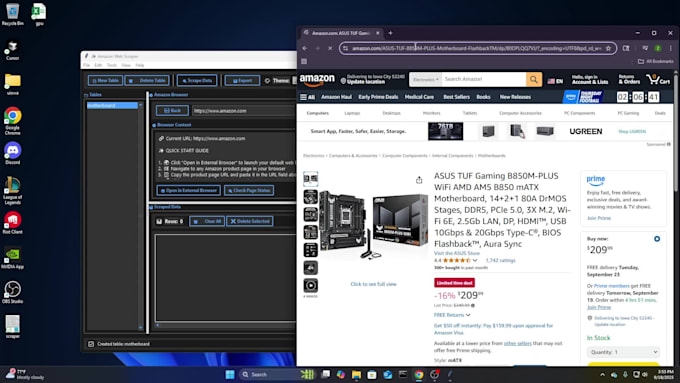Select the motherboard table in Tables list
The width and height of the screenshot is (680, 383).
(x=112, y=105)
